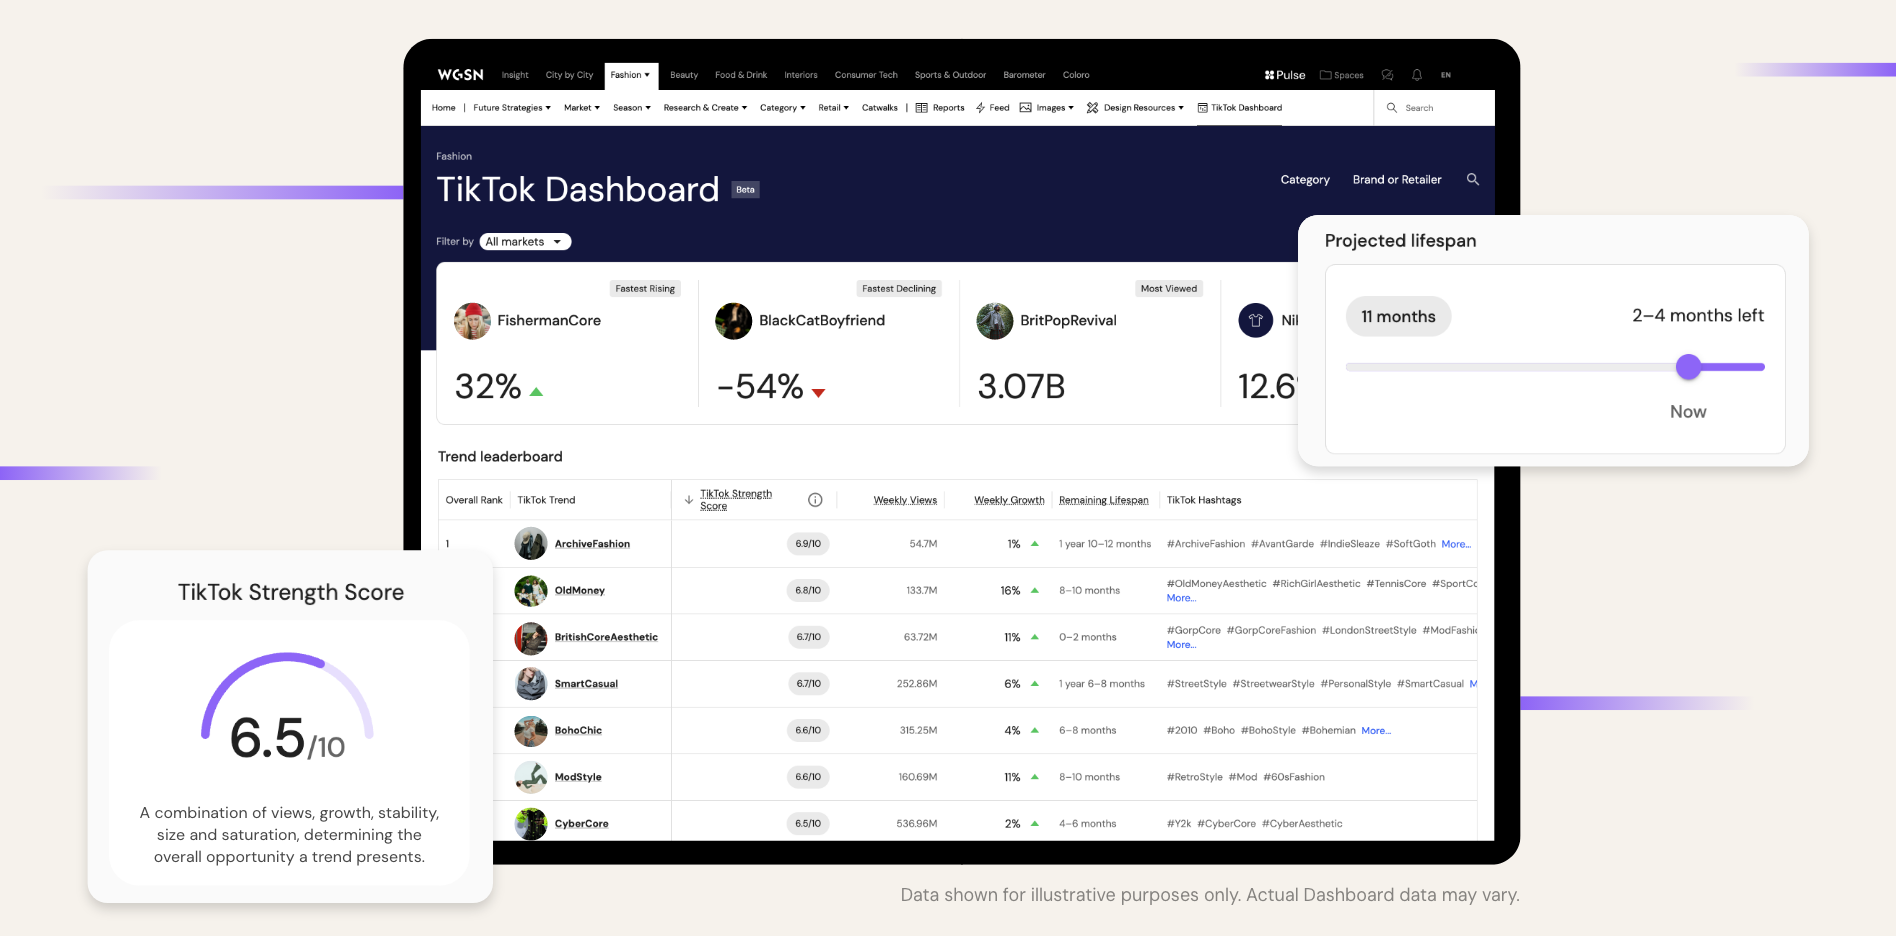Expand the Season menu
Screen dimensions: 1896x936
pyautogui.click(x=632, y=108)
